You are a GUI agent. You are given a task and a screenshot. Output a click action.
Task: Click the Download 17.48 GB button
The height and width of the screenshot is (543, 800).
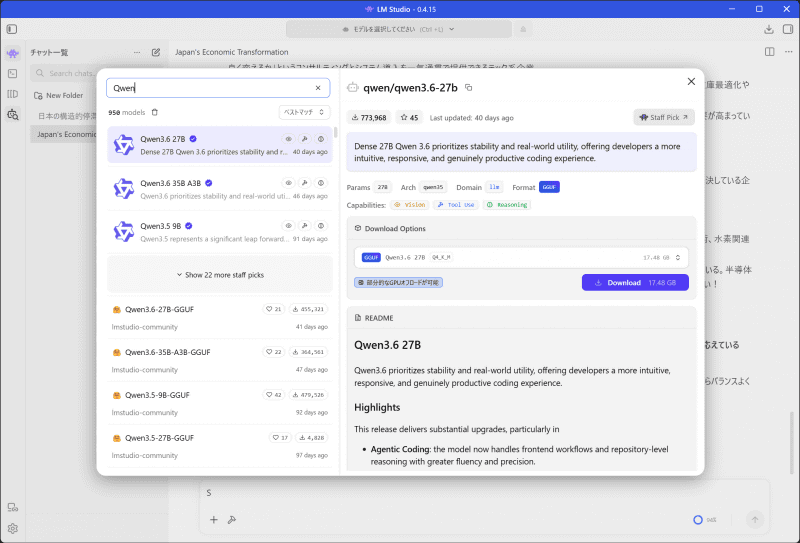[x=635, y=282]
